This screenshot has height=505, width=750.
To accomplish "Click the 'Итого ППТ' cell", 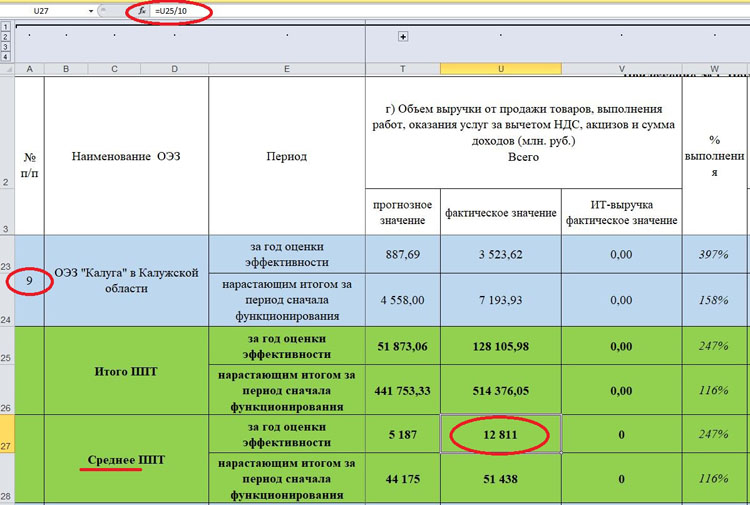I will tap(126, 371).
